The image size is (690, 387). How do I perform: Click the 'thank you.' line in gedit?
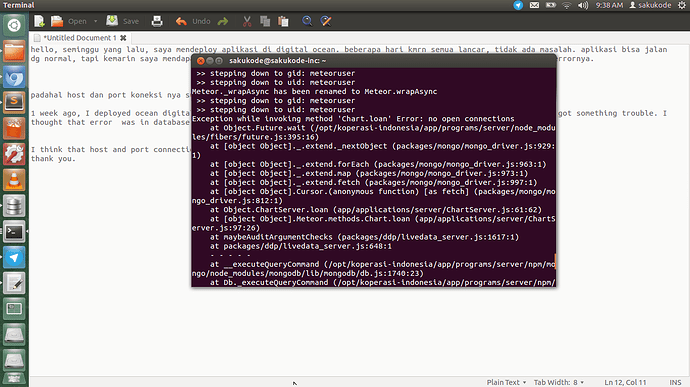point(53,158)
